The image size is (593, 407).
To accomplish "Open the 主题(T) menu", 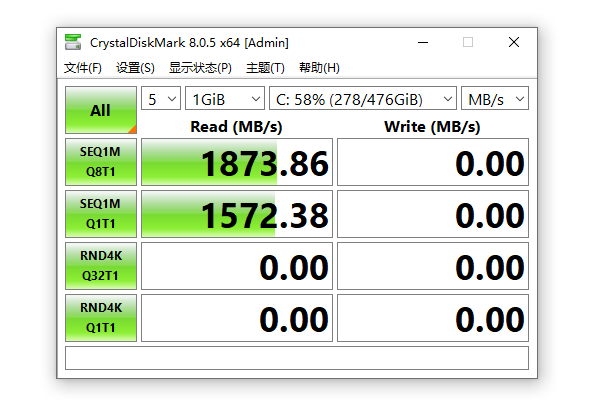I will click(x=265, y=68).
